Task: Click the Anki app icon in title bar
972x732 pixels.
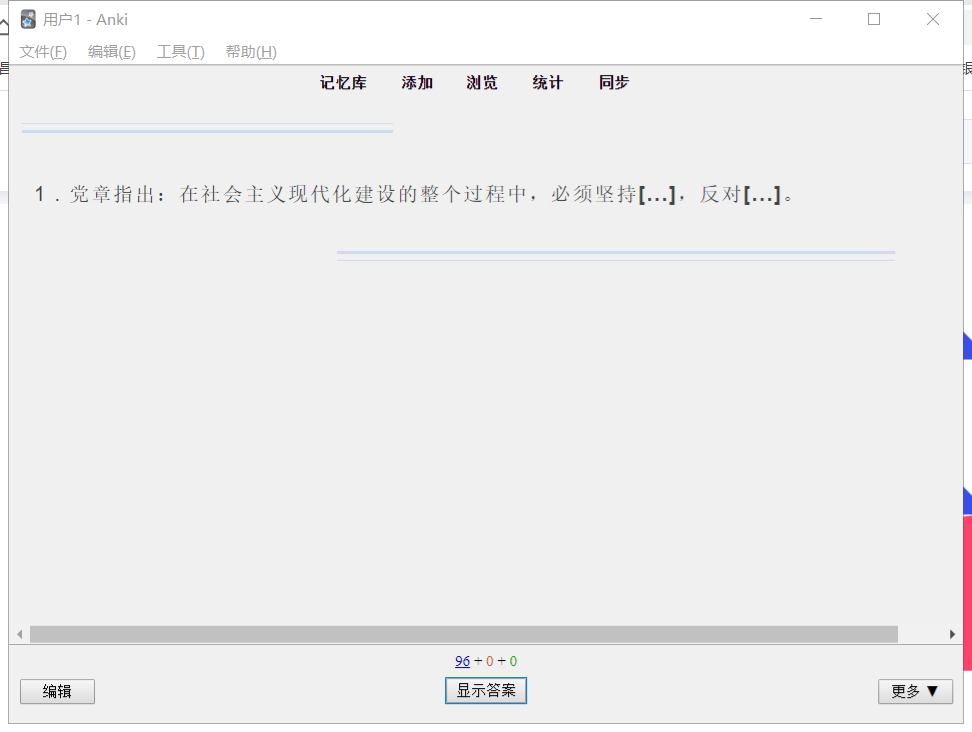Action: coord(28,19)
